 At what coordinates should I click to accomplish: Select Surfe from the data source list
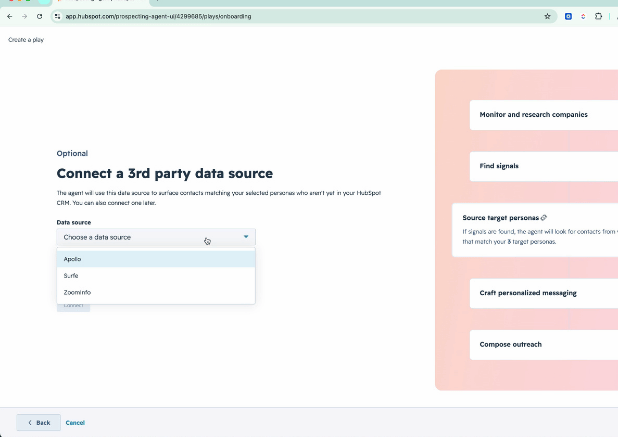pyautogui.click(x=156, y=275)
